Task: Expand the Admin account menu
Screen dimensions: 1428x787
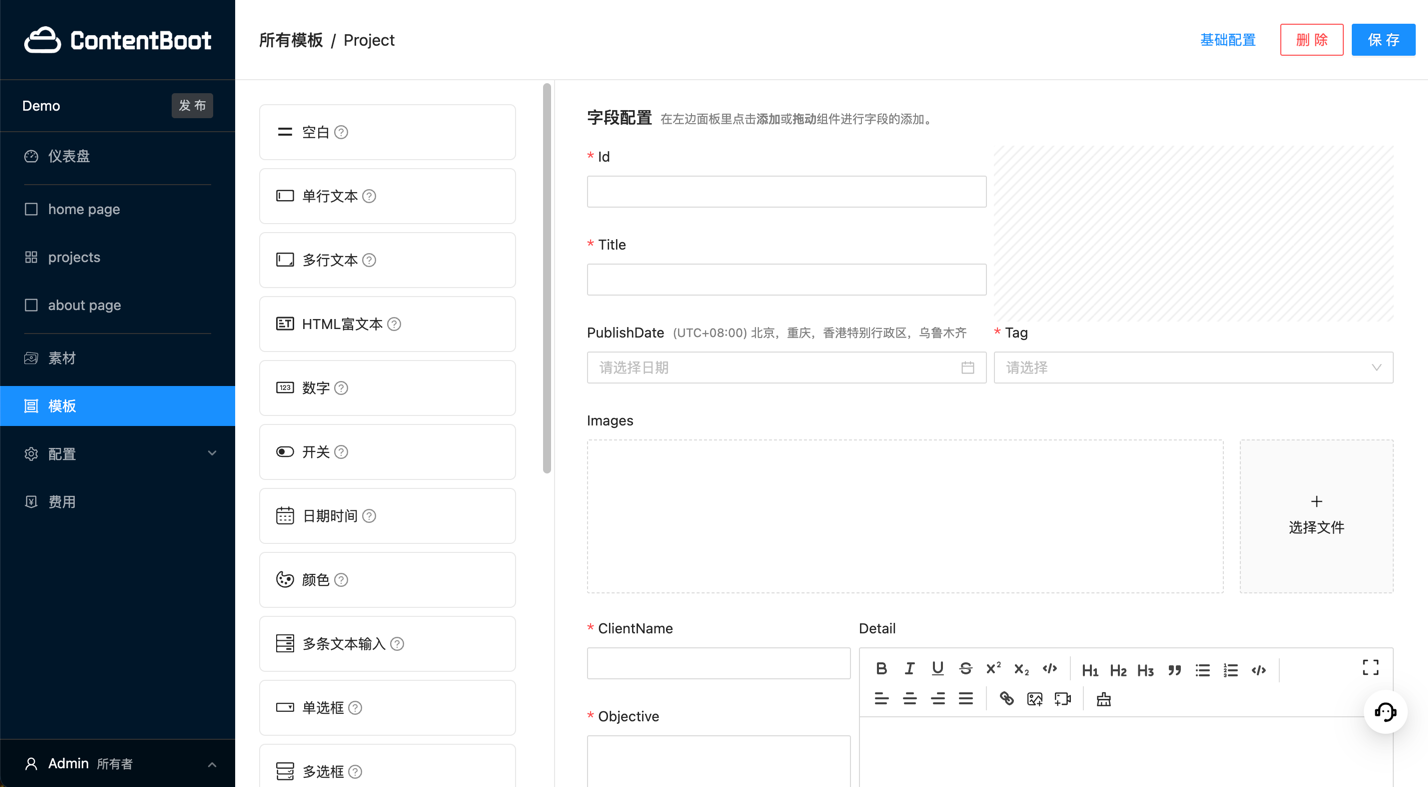Action: (x=117, y=764)
